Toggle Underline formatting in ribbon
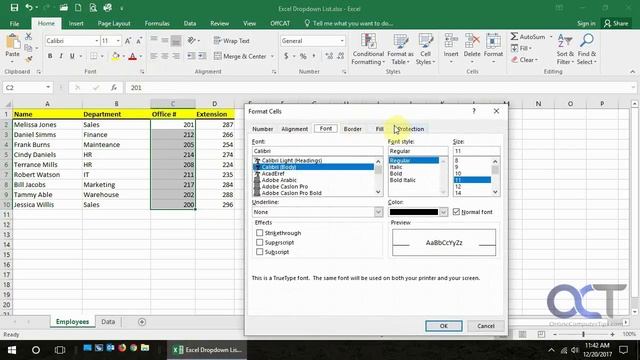Image resolution: width=640 pixels, height=360 pixels. click(72, 56)
